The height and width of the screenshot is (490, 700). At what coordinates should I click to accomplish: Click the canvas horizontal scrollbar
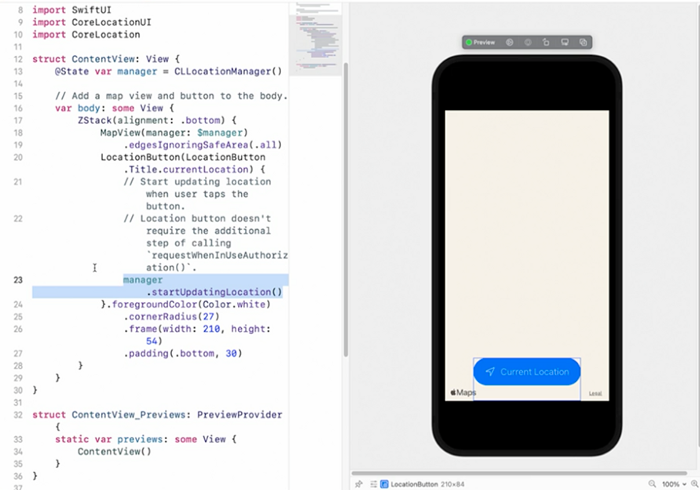pyautogui.click(x=520, y=473)
